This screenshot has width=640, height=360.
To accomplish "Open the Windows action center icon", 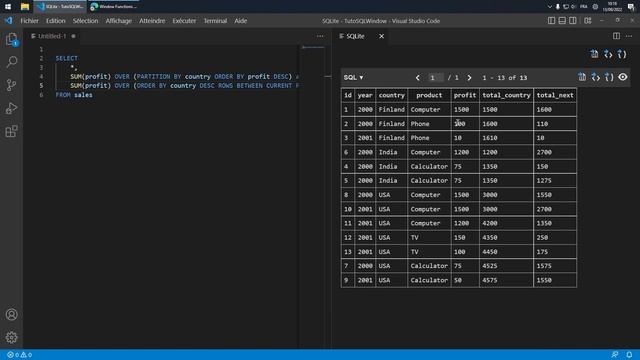I will [x=631, y=7].
